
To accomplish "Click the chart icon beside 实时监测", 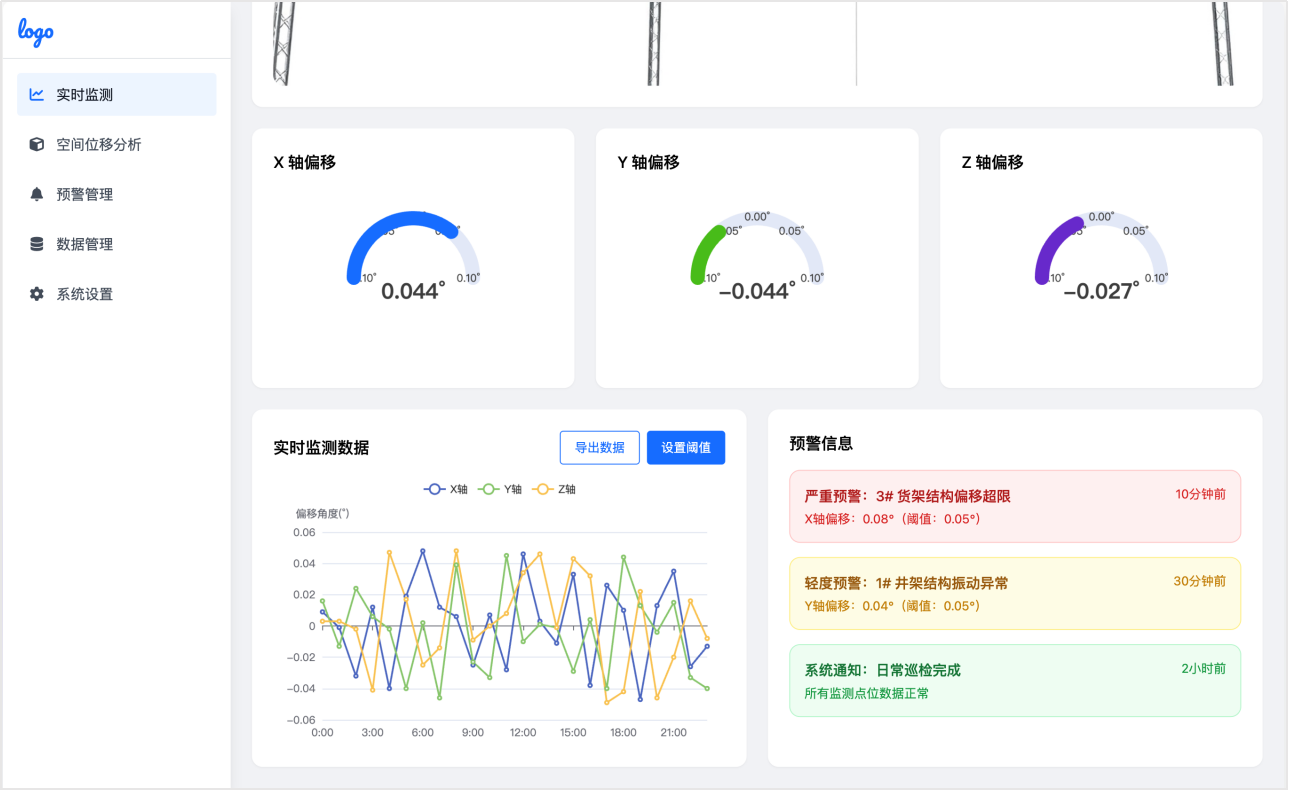I will pos(37,95).
